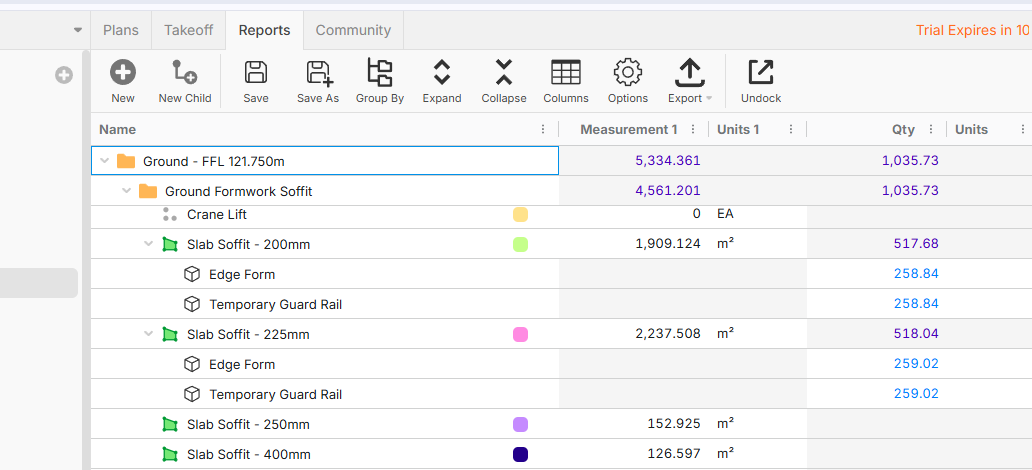The width and height of the screenshot is (1032, 470).
Task: Switch to the Takeoff tab
Action: tap(188, 30)
